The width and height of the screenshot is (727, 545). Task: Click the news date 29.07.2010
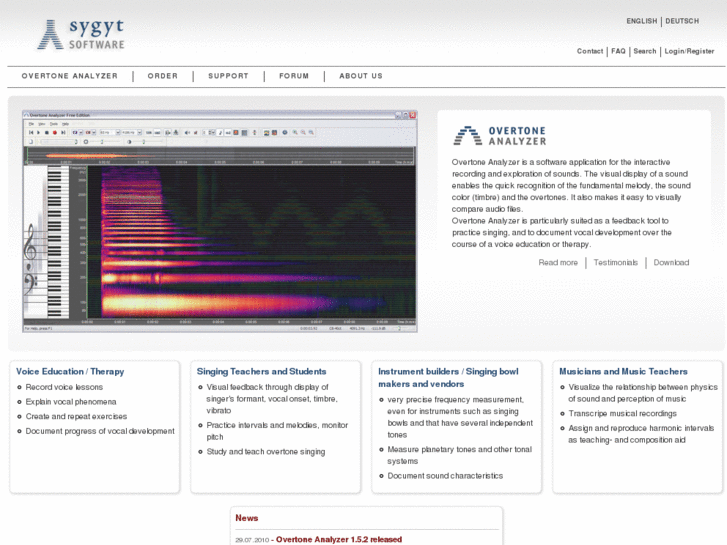[252, 540]
